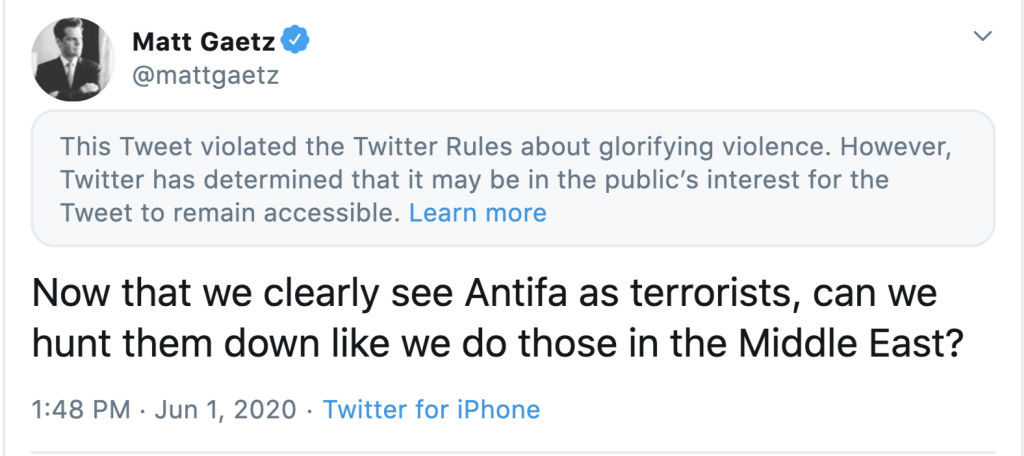1024x456 pixels.
Task: Click the Matt Gaetz display name
Action: (x=204, y=42)
